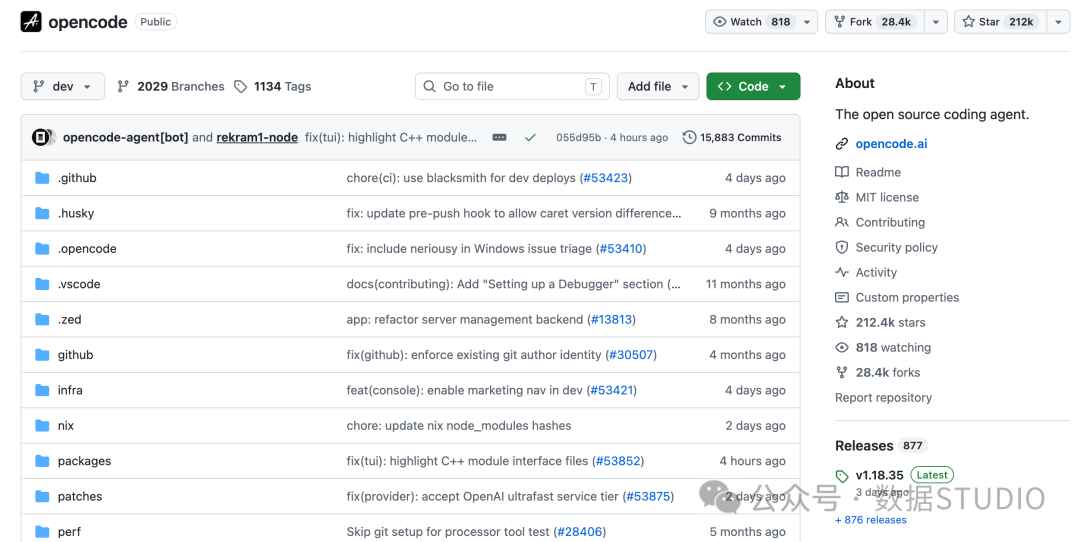This screenshot has height=542, width=1080.
Task: Click the green checkmark commit status icon
Action: click(x=530, y=138)
